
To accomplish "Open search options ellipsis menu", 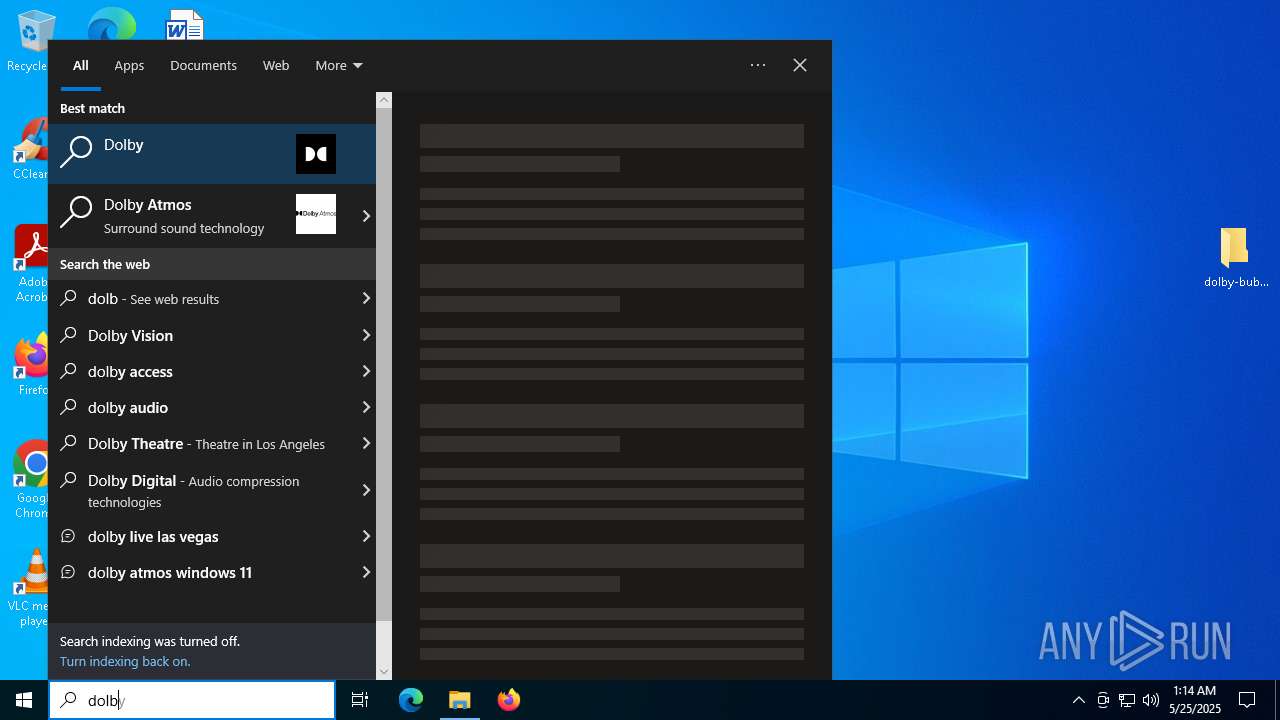I will (758, 65).
